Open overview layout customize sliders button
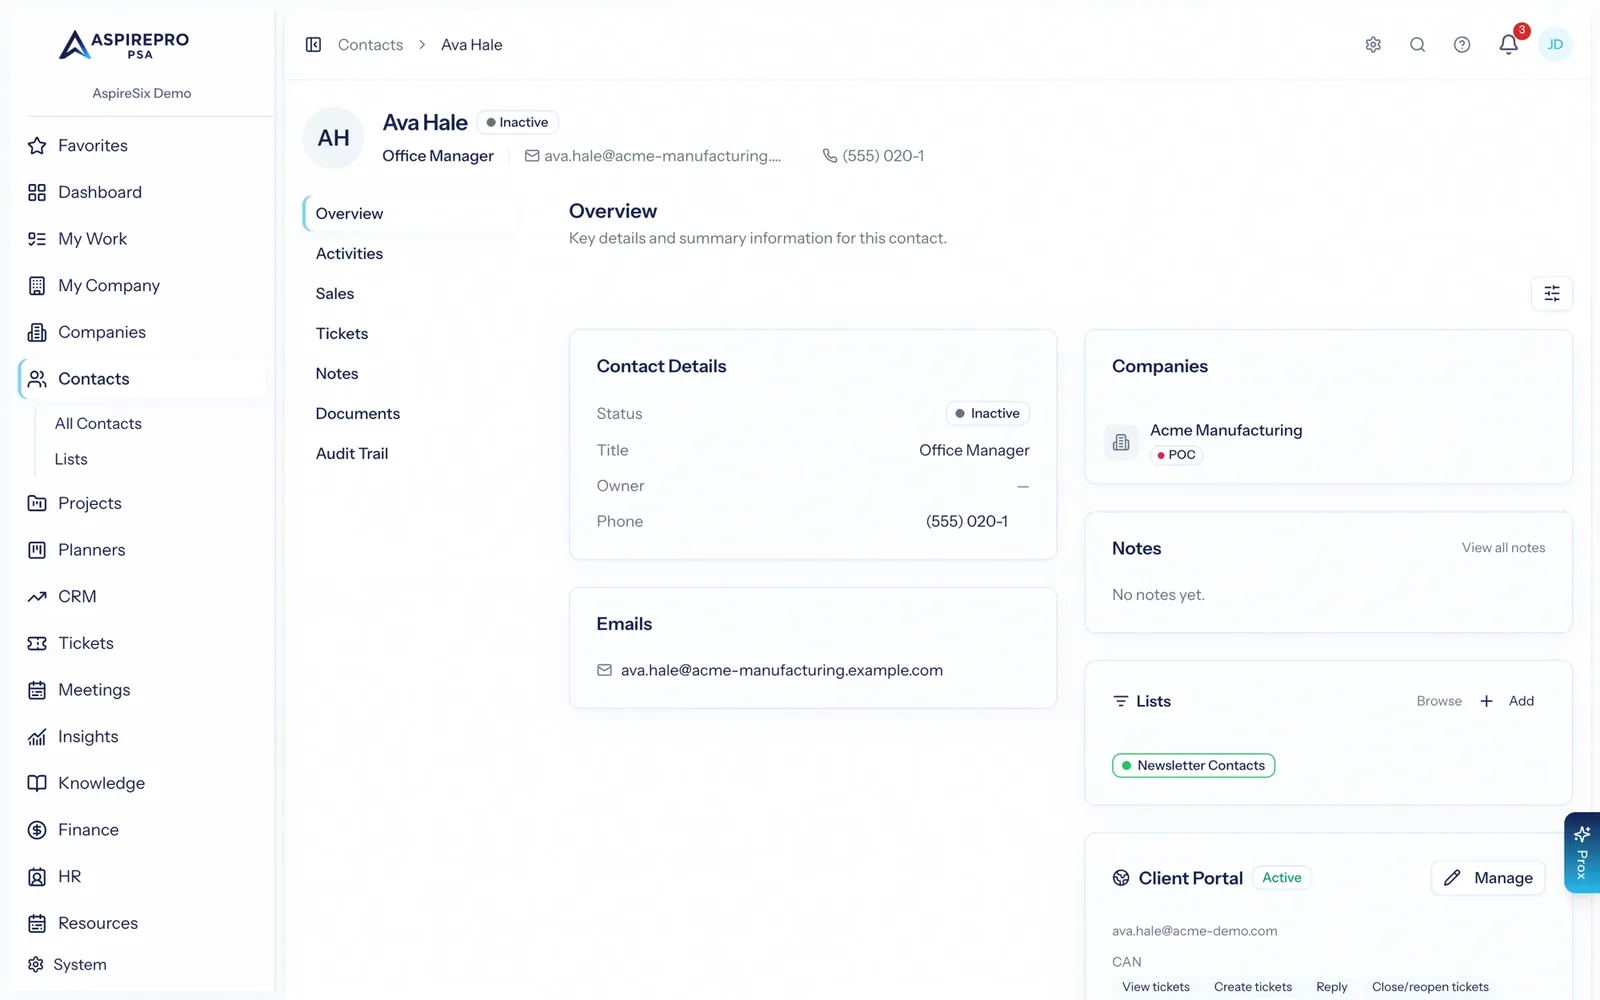Image resolution: width=1600 pixels, height=1000 pixels. pyautogui.click(x=1552, y=293)
